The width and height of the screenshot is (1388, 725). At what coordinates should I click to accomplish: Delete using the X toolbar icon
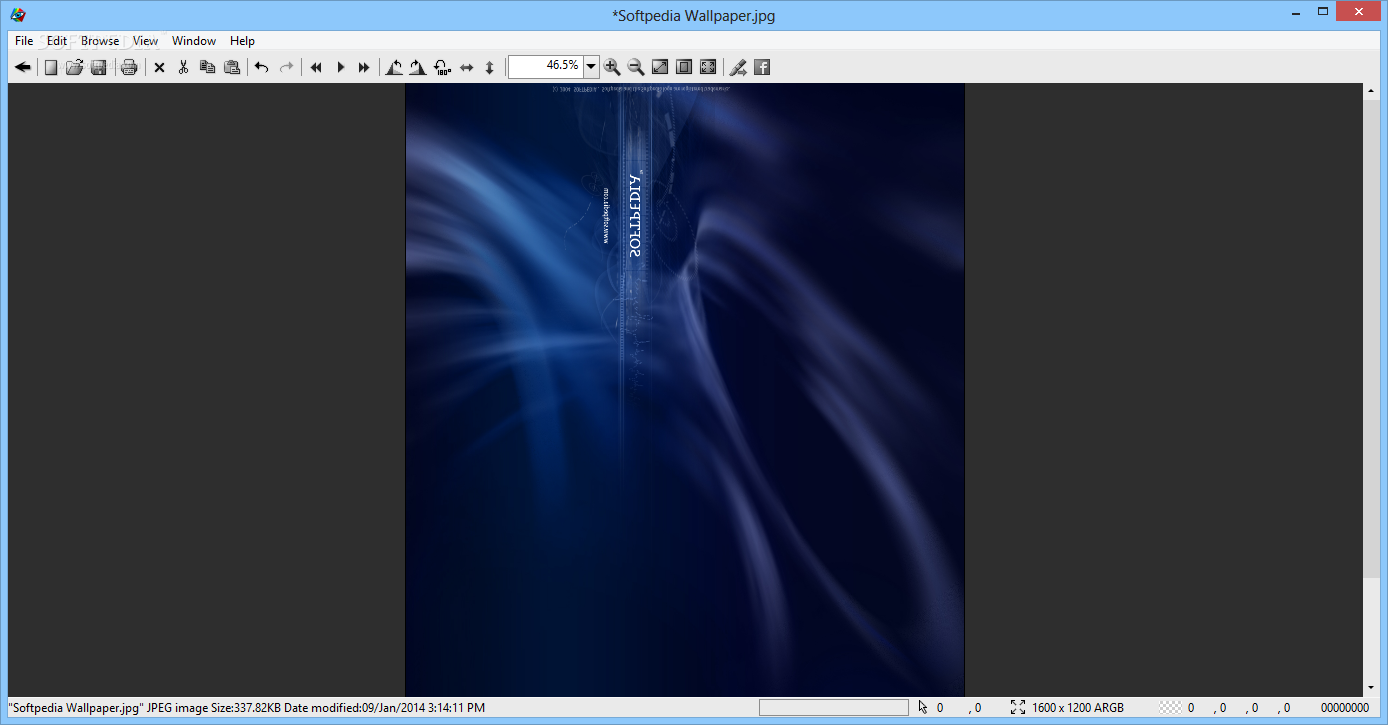pyautogui.click(x=159, y=67)
